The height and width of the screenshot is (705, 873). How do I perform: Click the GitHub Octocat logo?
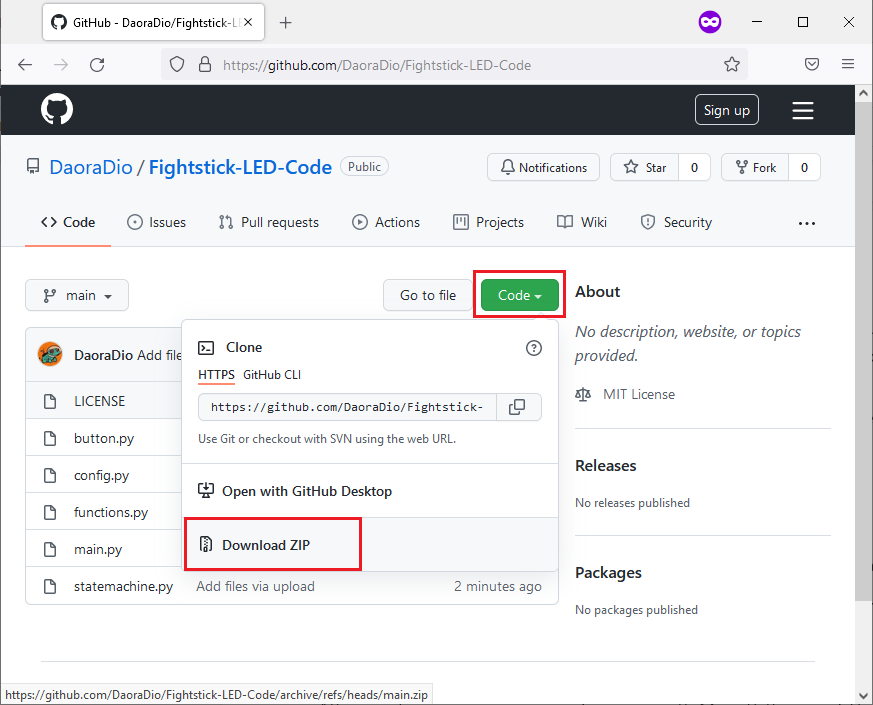pyautogui.click(x=57, y=109)
